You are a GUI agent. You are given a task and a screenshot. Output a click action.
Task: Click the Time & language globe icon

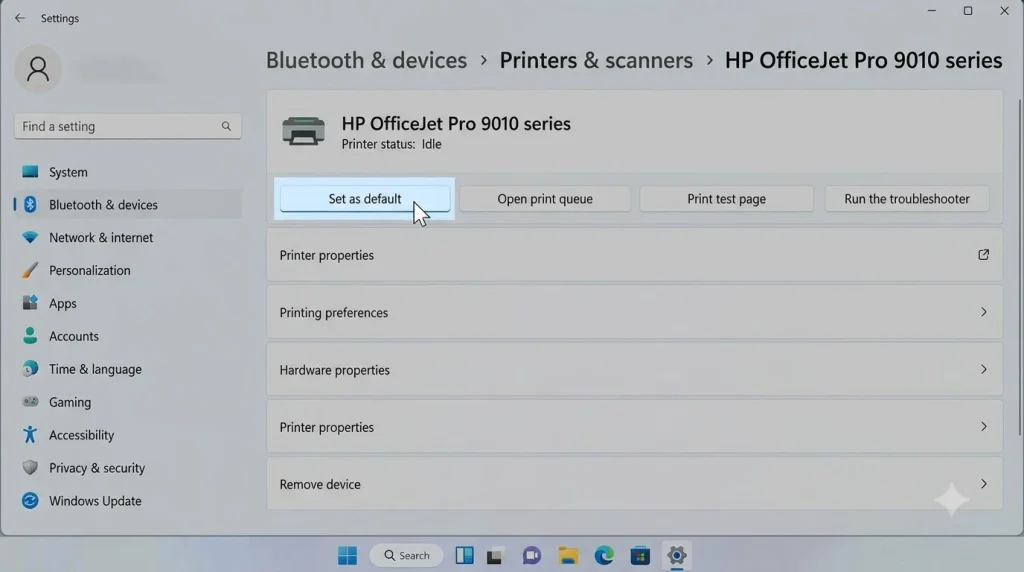coord(30,369)
